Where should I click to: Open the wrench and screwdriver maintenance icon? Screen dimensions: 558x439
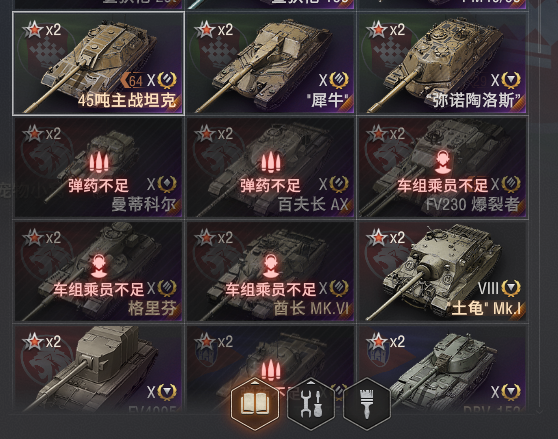coord(311,404)
